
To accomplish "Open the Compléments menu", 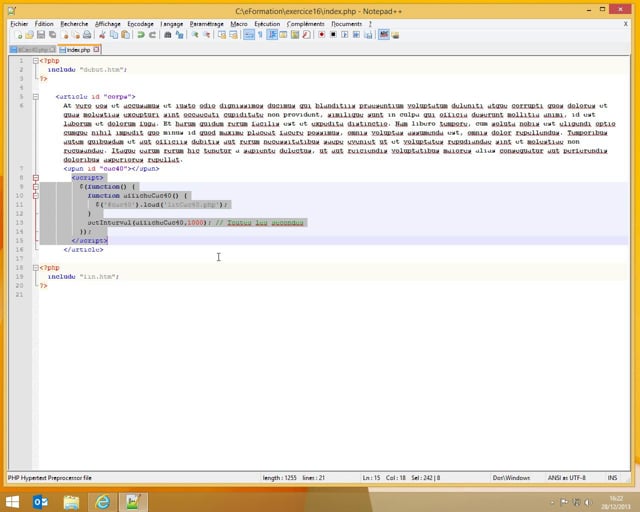I will point(305,24).
